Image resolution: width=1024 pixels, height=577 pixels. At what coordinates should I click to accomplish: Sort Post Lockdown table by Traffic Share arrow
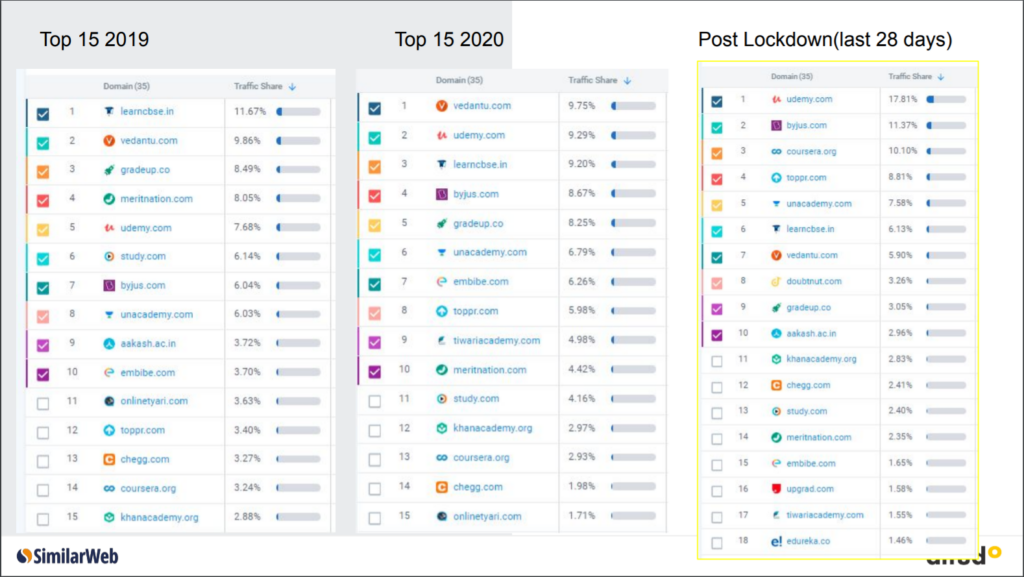click(941, 77)
